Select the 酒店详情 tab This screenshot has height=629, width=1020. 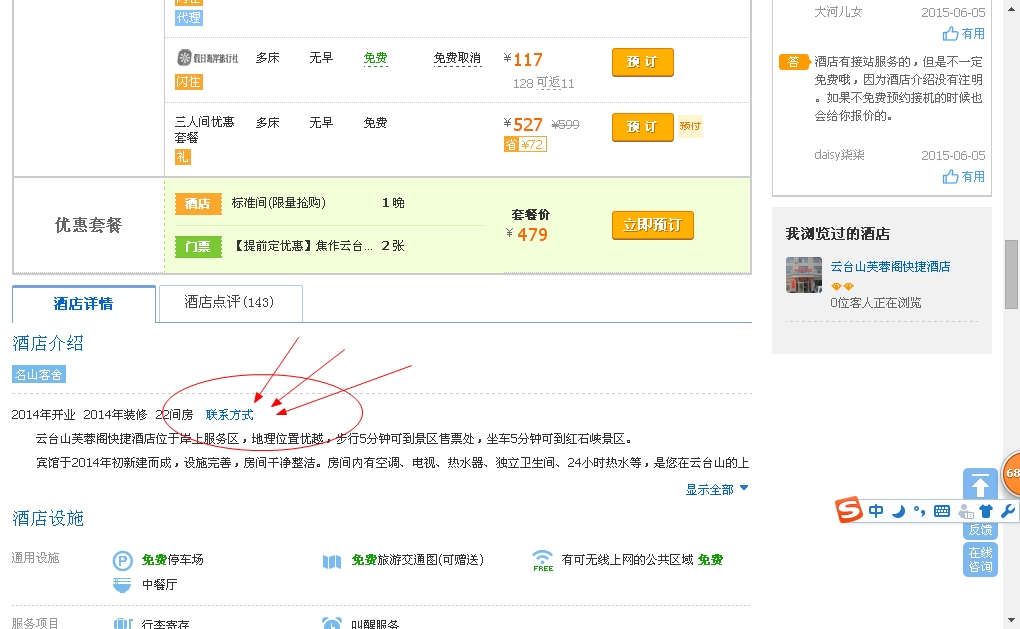pyautogui.click(x=84, y=304)
